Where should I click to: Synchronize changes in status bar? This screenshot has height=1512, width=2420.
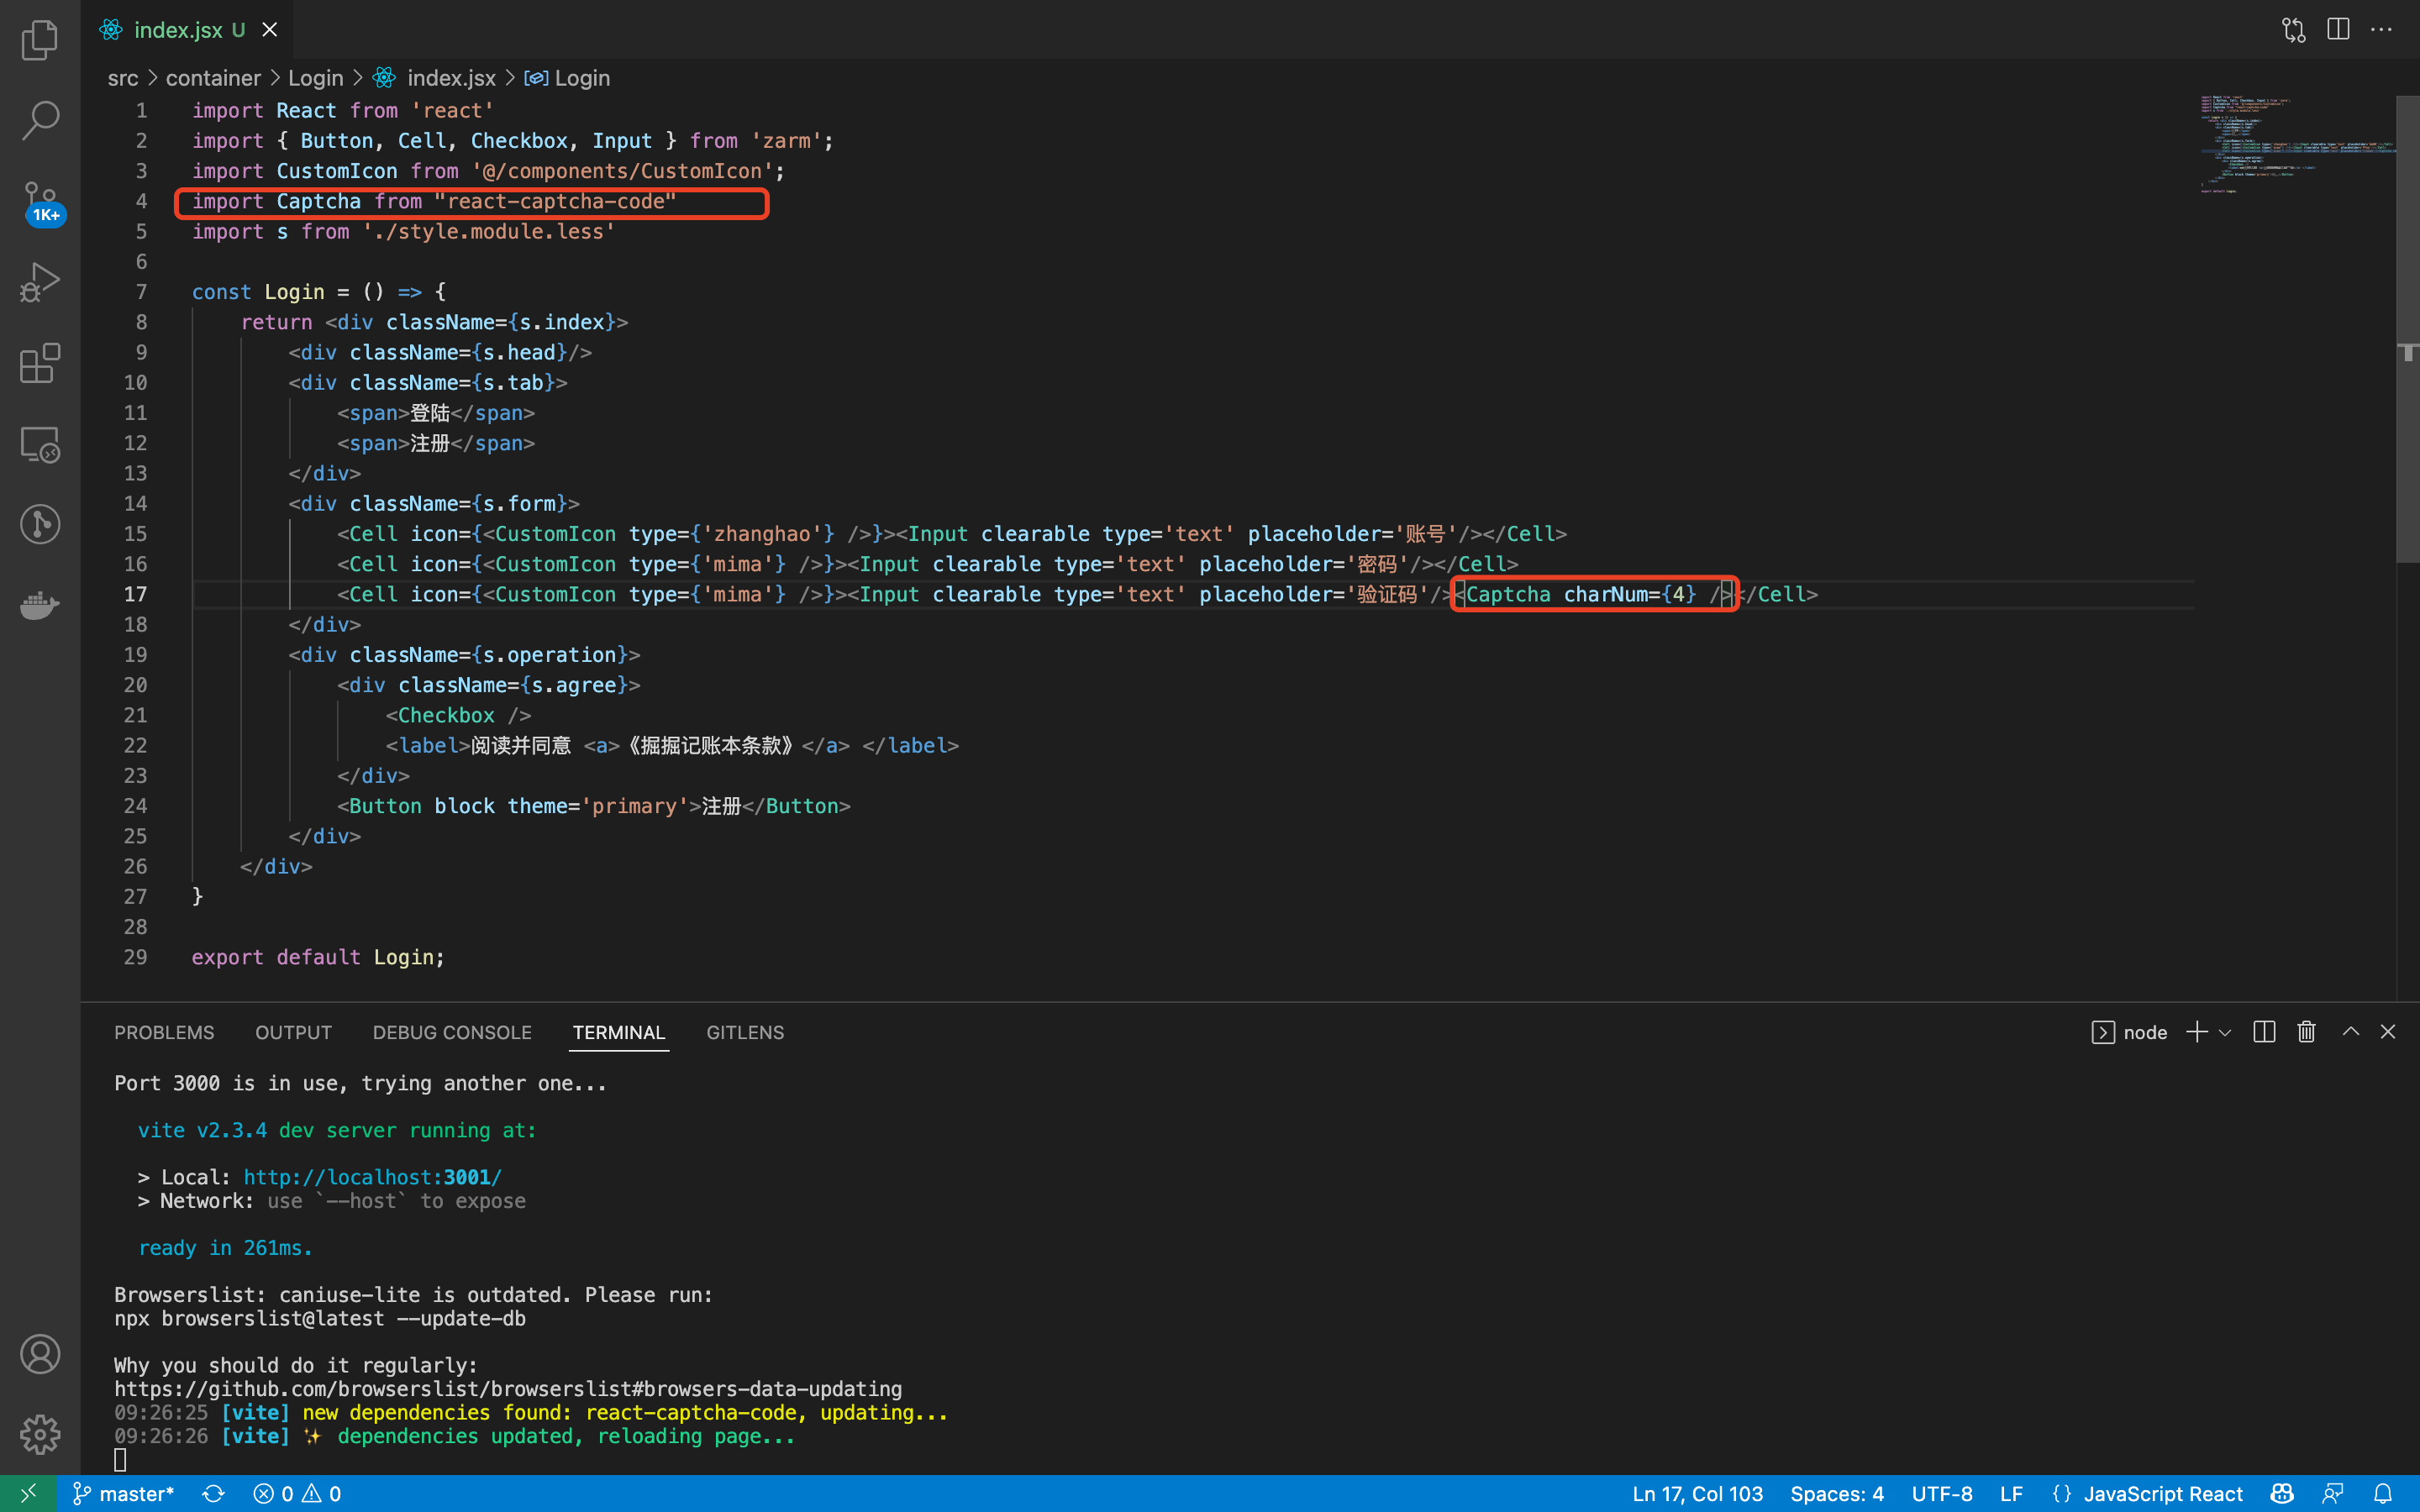(213, 1493)
